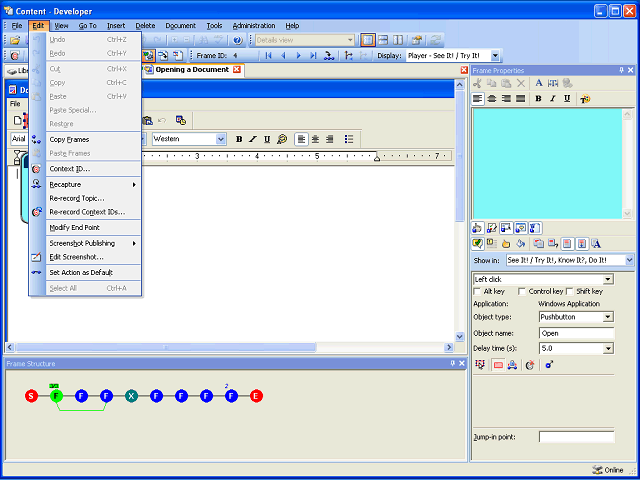Viewport: 640px width, 480px height.
Task: Switch to the Opening a Document tab
Action: (x=193, y=69)
